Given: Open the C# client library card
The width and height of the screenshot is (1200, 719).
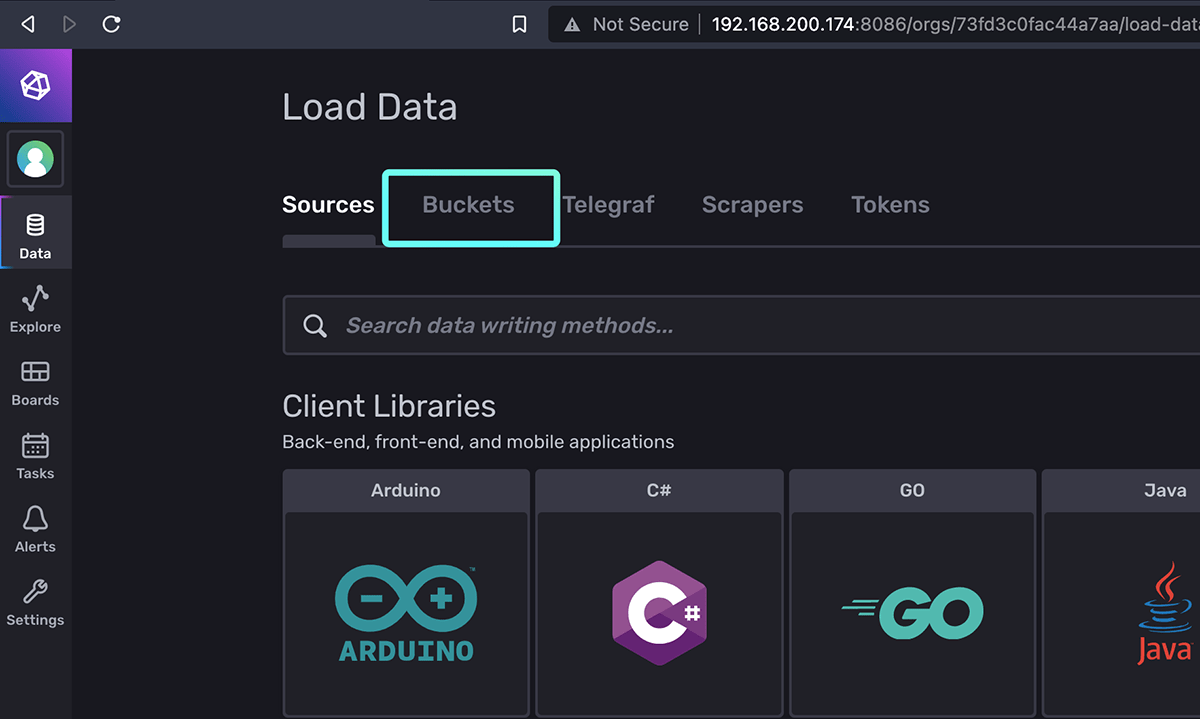Looking at the screenshot, I should pyautogui.click(x=659, y=594).
